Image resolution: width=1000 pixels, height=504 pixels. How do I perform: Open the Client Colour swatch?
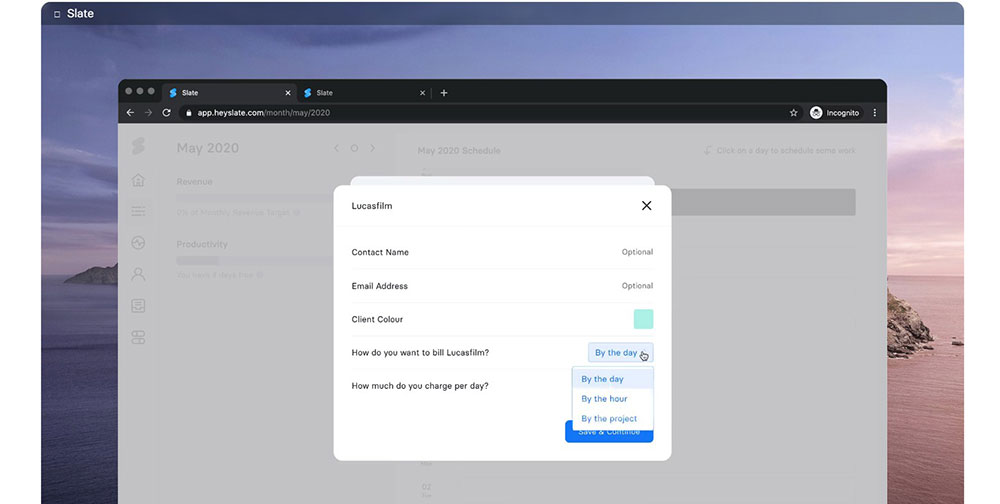point(643,319)
